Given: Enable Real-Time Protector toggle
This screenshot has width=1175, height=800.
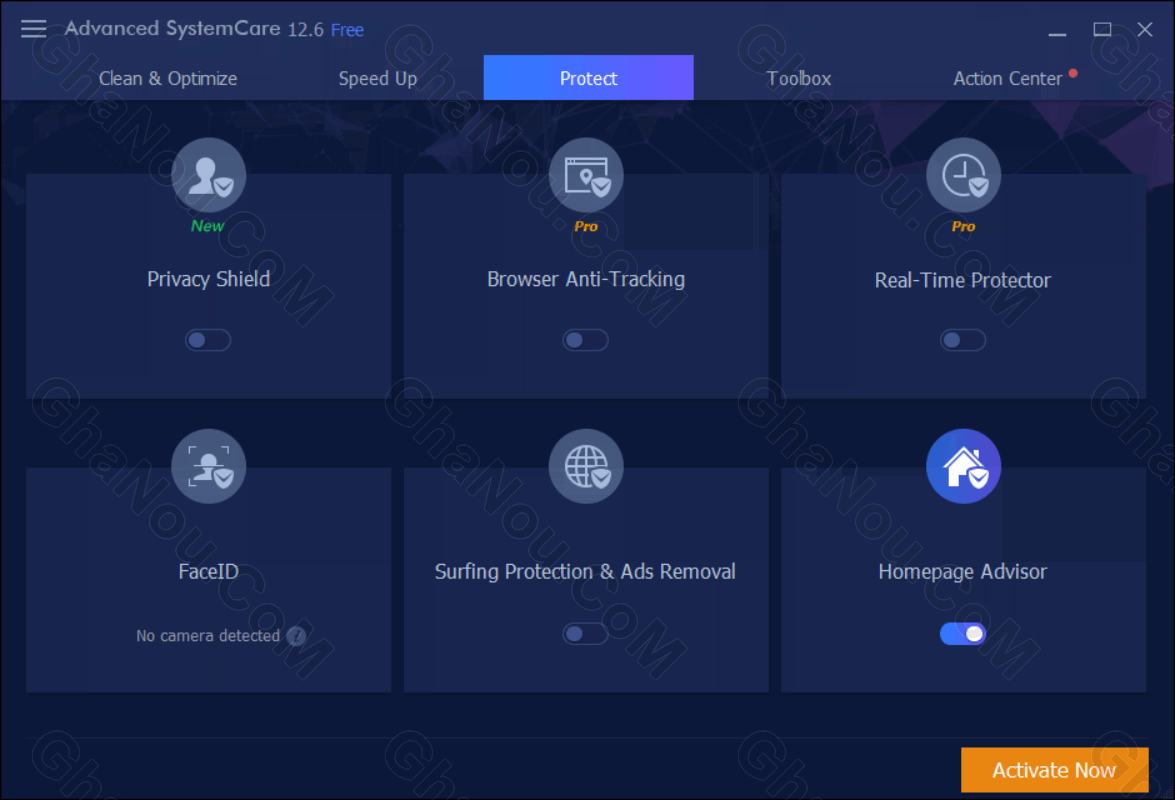Looking at the screenshot, I should (x=963, y=340).
